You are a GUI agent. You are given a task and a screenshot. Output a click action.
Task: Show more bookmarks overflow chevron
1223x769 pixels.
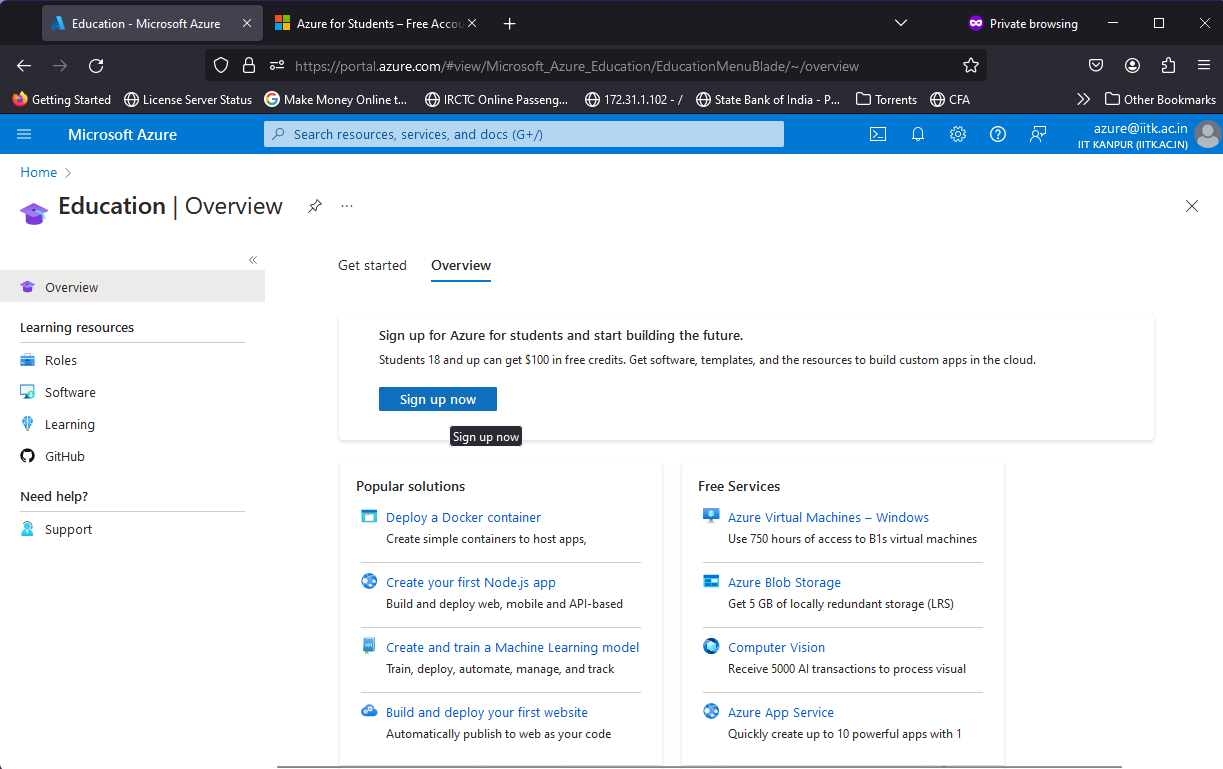point(1082,99)
